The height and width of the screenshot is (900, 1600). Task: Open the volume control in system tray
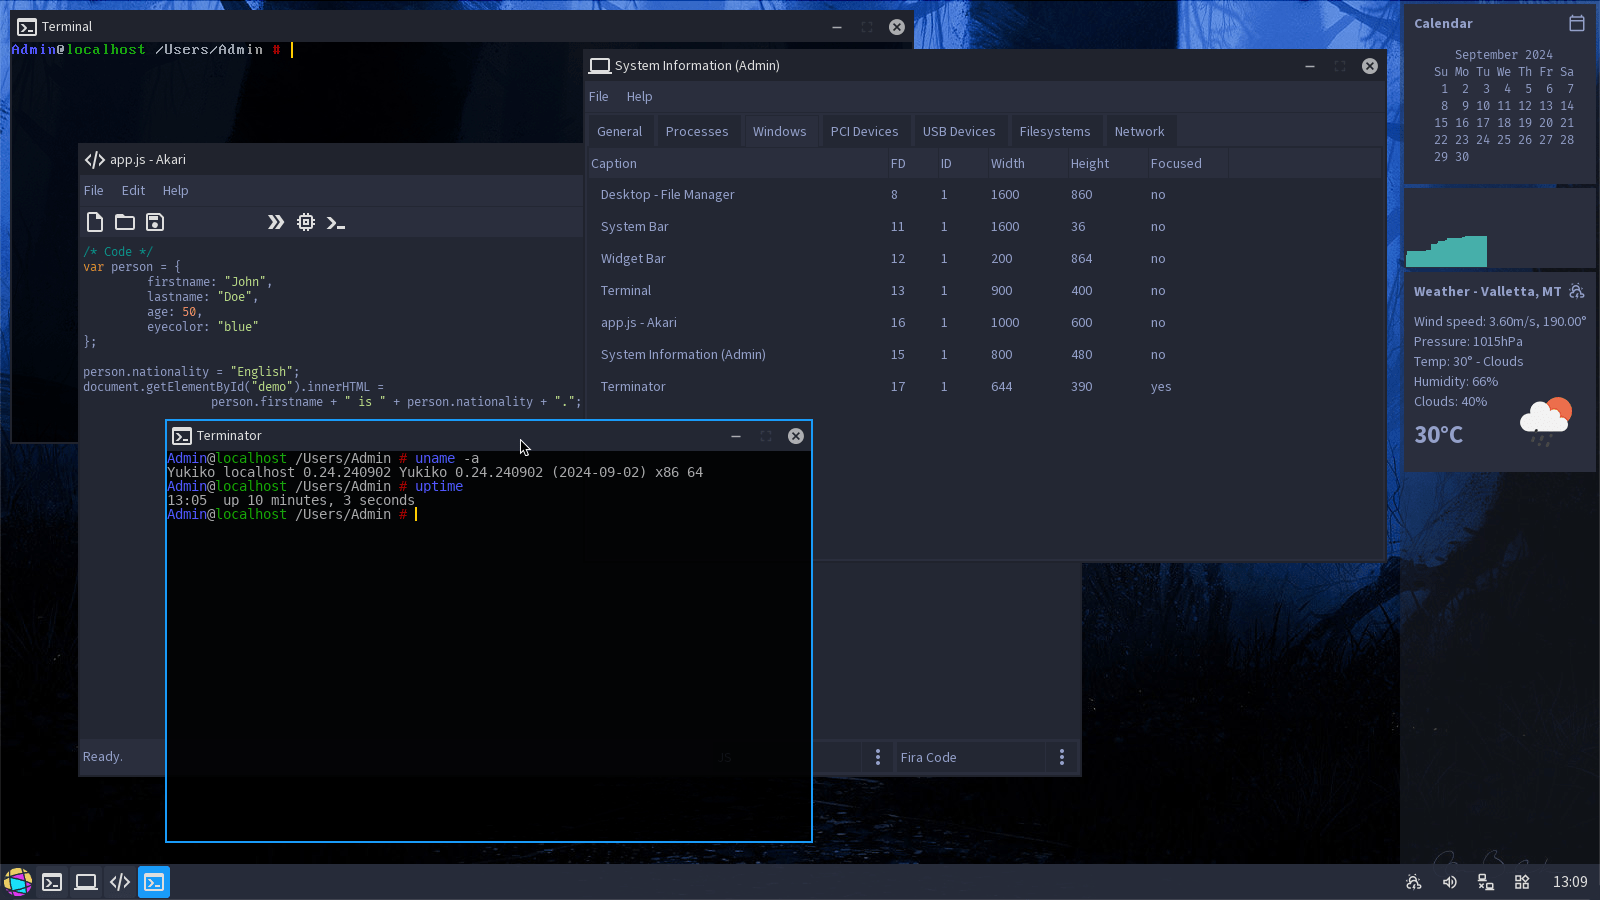click(x=1449, y=882)
